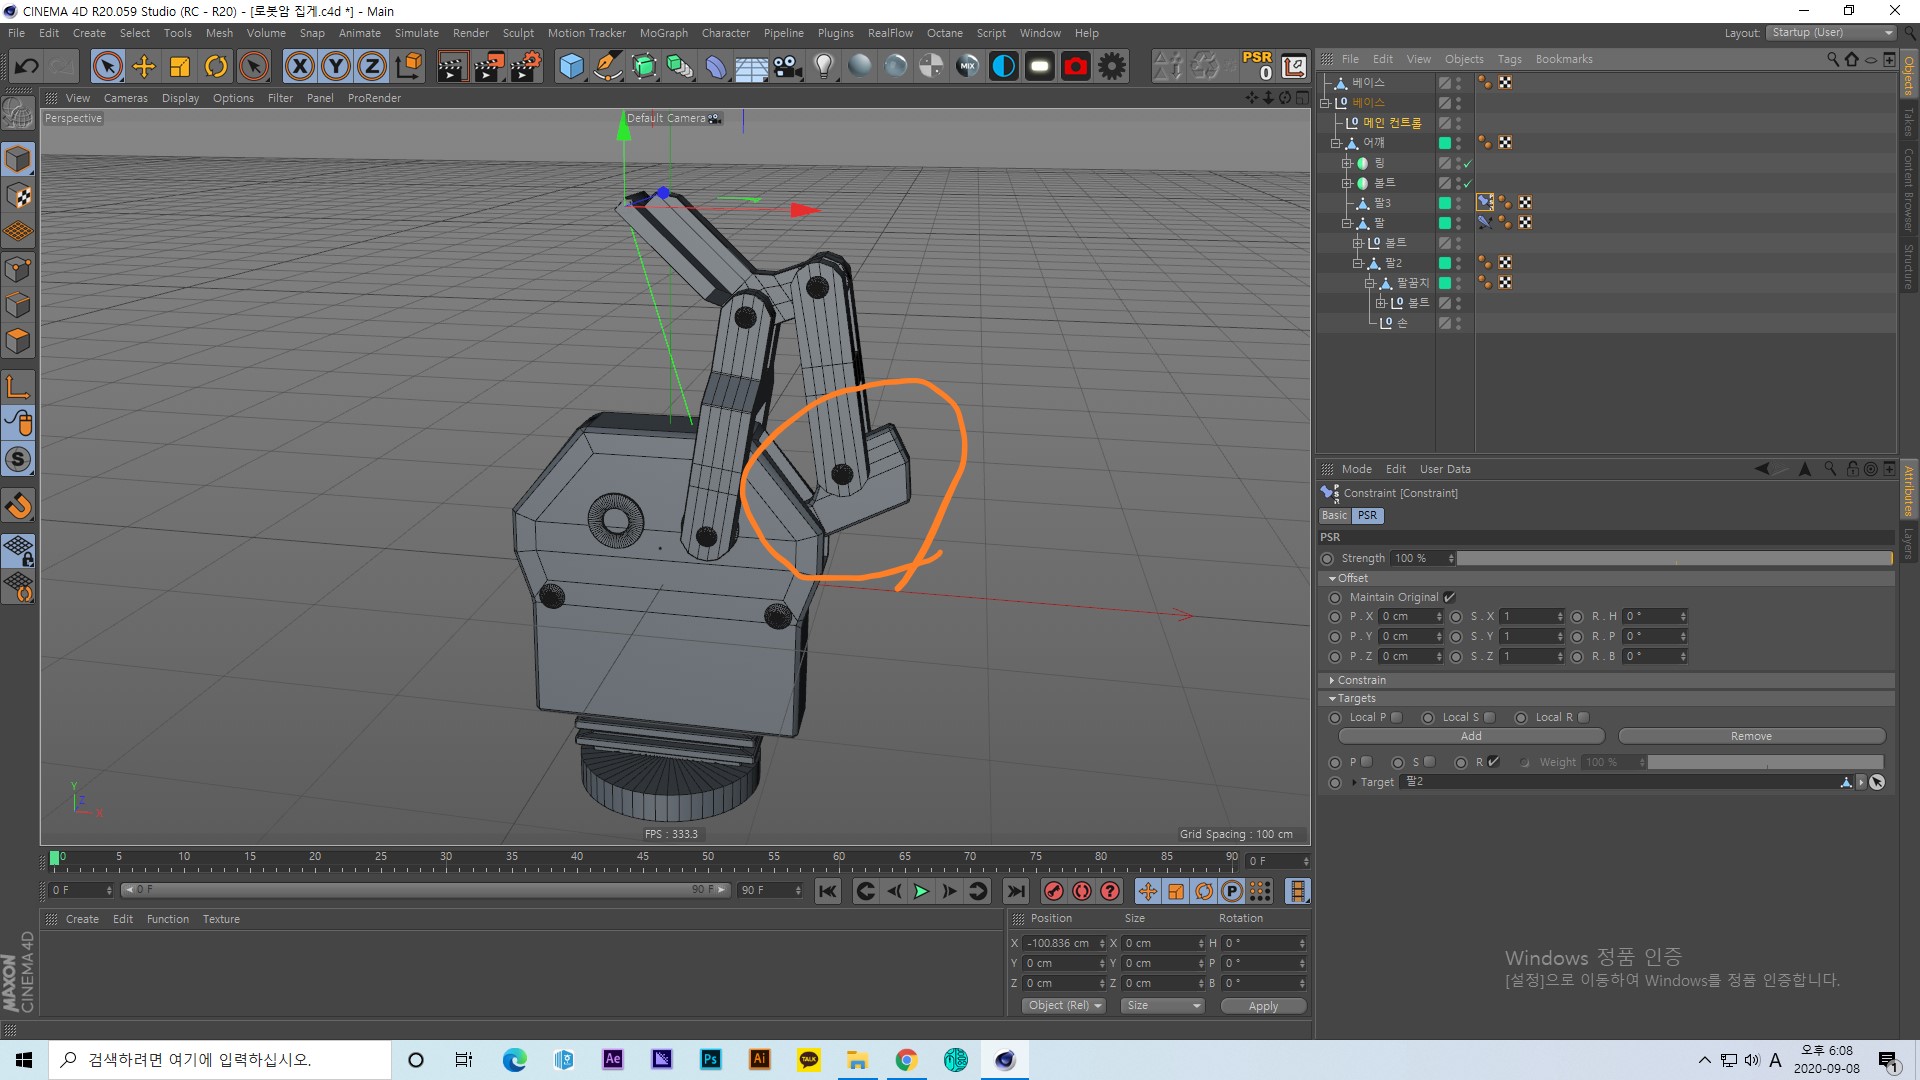
Task: Toggle X axis lock
Action: coord(299,67)
